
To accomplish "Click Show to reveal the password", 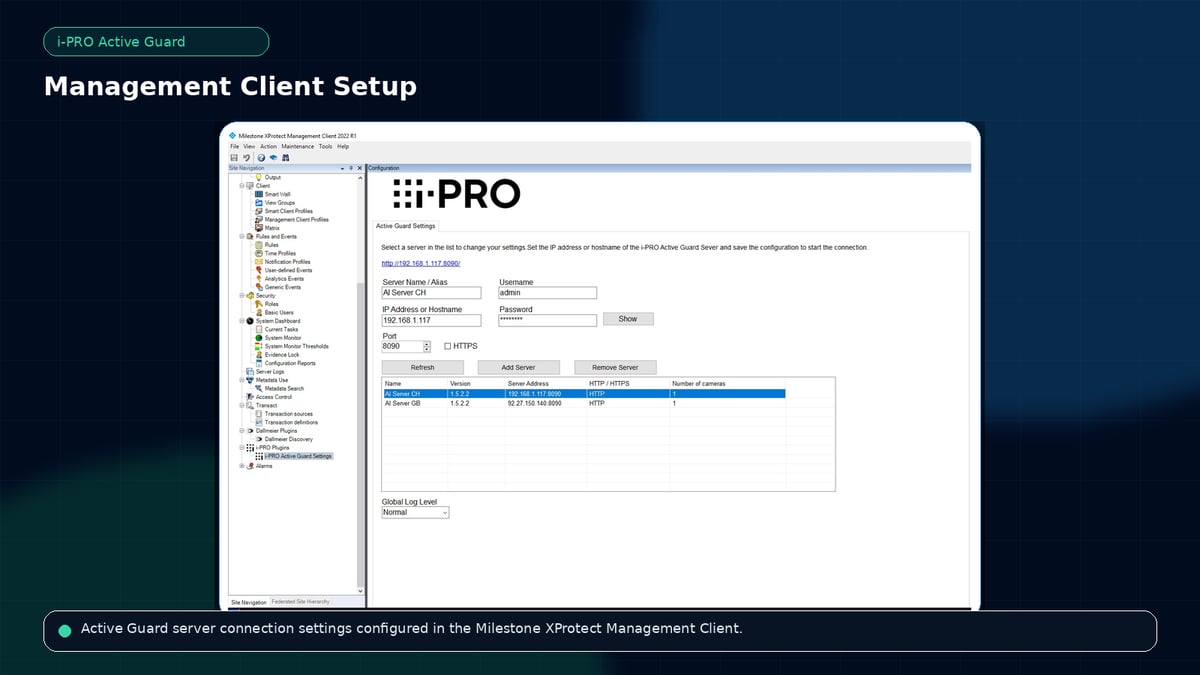I will (628, 319).
